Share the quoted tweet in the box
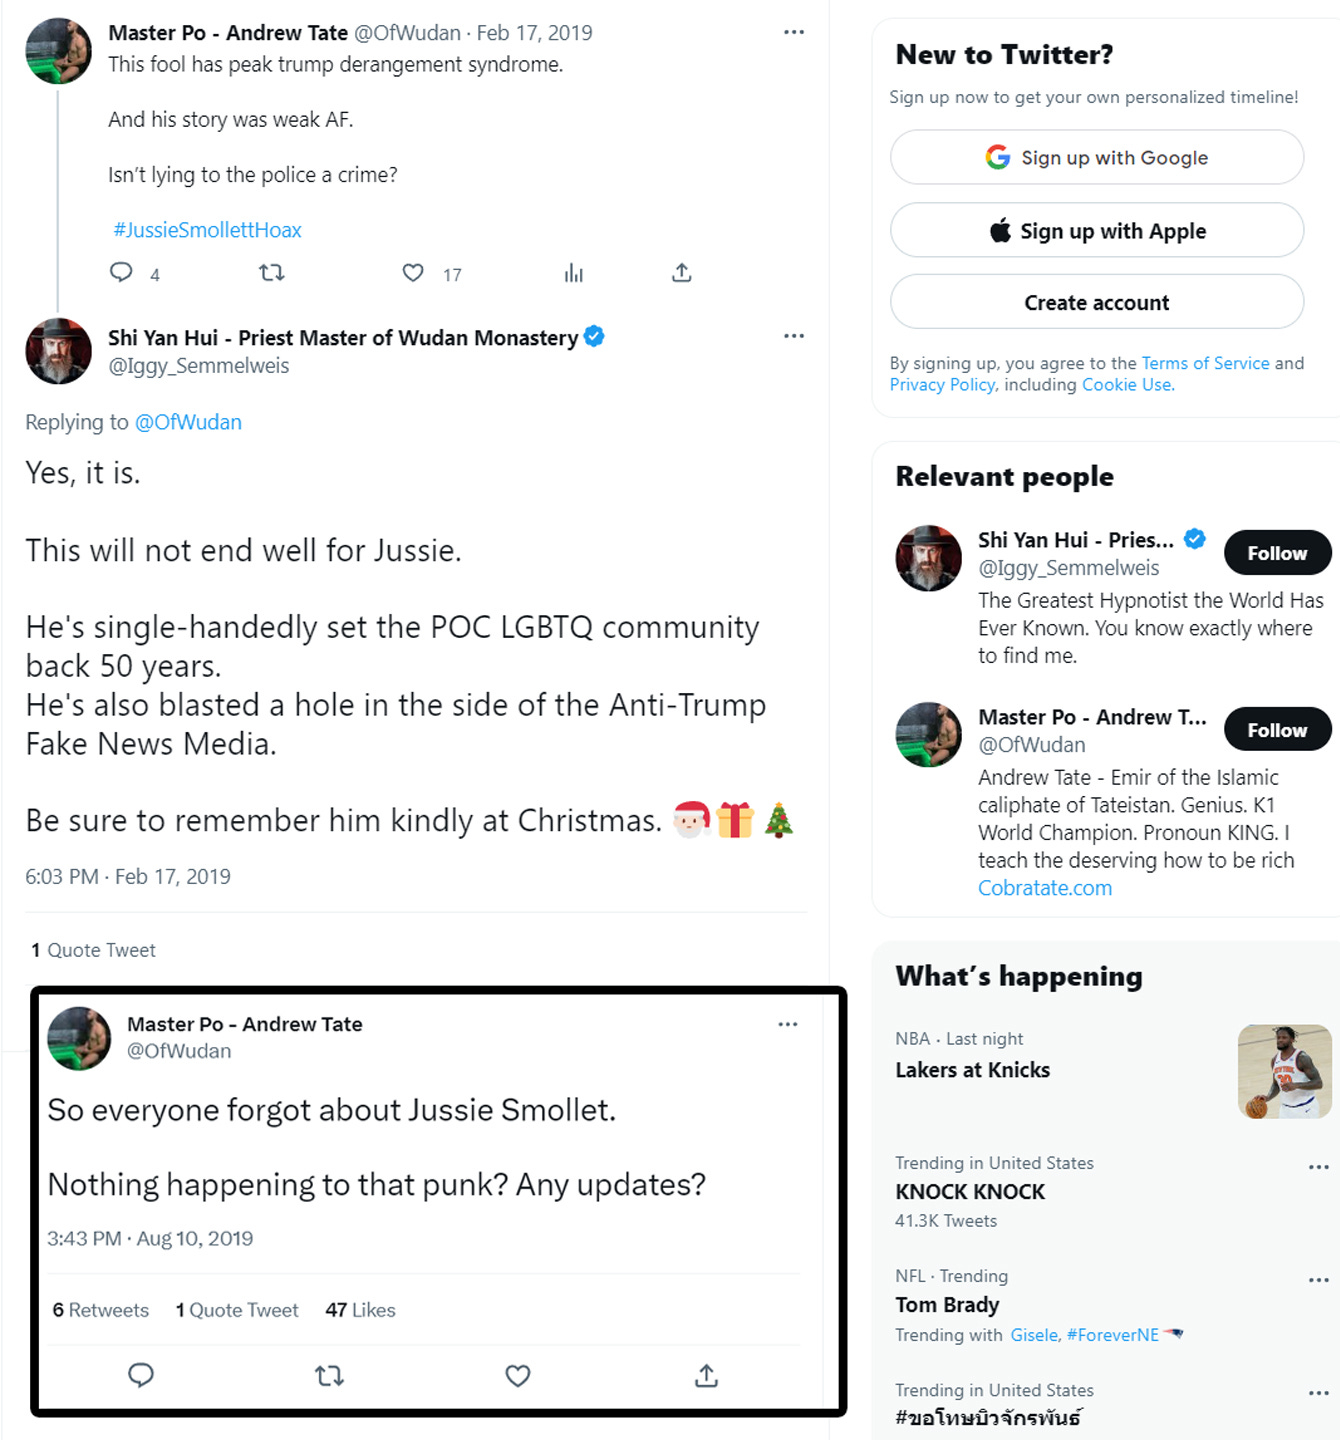Viewport: 1340px width, 1440px height. 706,1376
